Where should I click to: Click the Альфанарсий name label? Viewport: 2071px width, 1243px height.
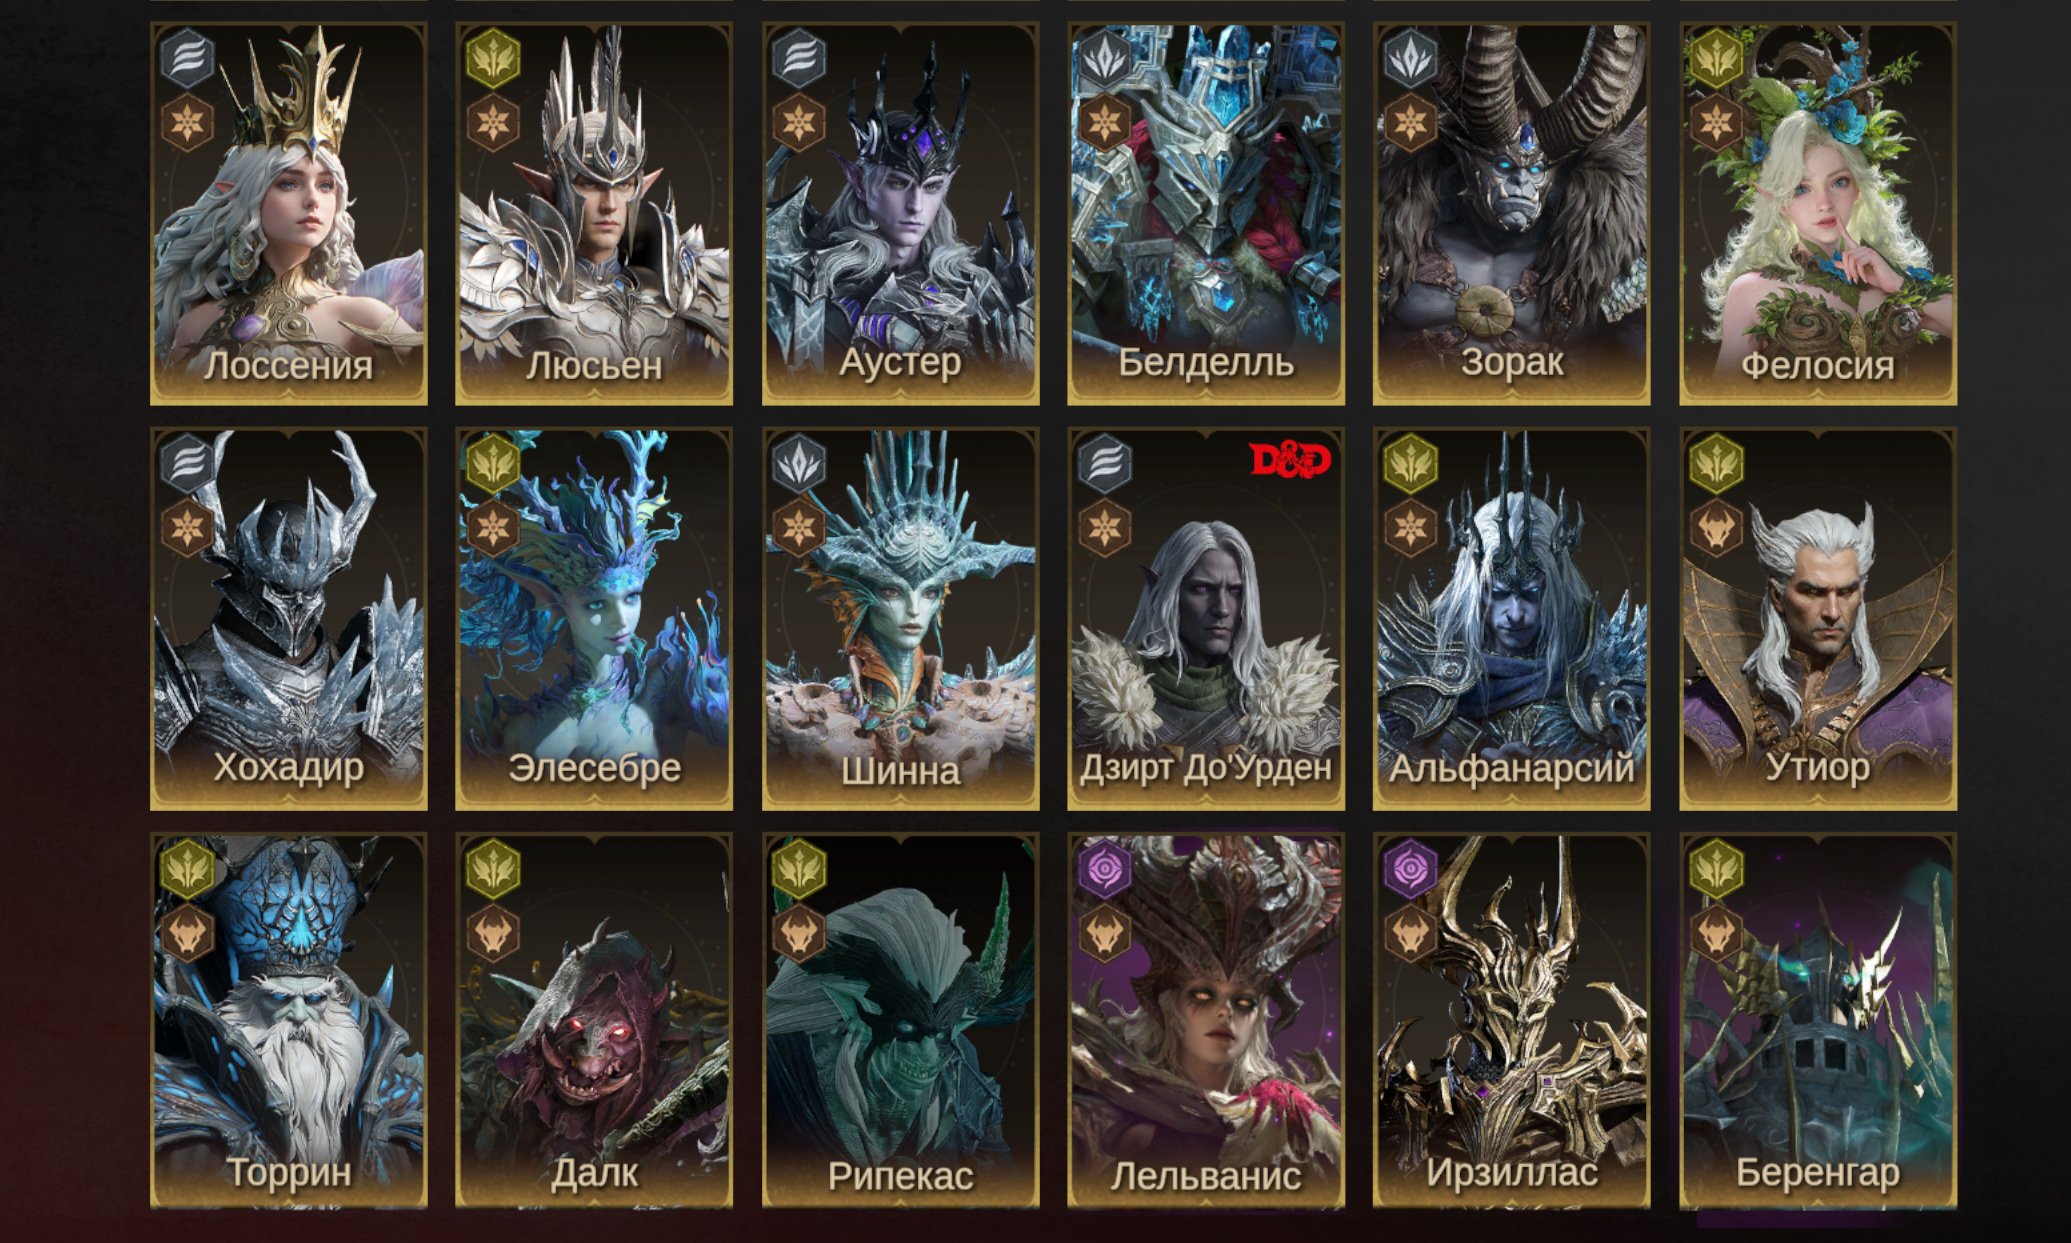point(1512,768)
